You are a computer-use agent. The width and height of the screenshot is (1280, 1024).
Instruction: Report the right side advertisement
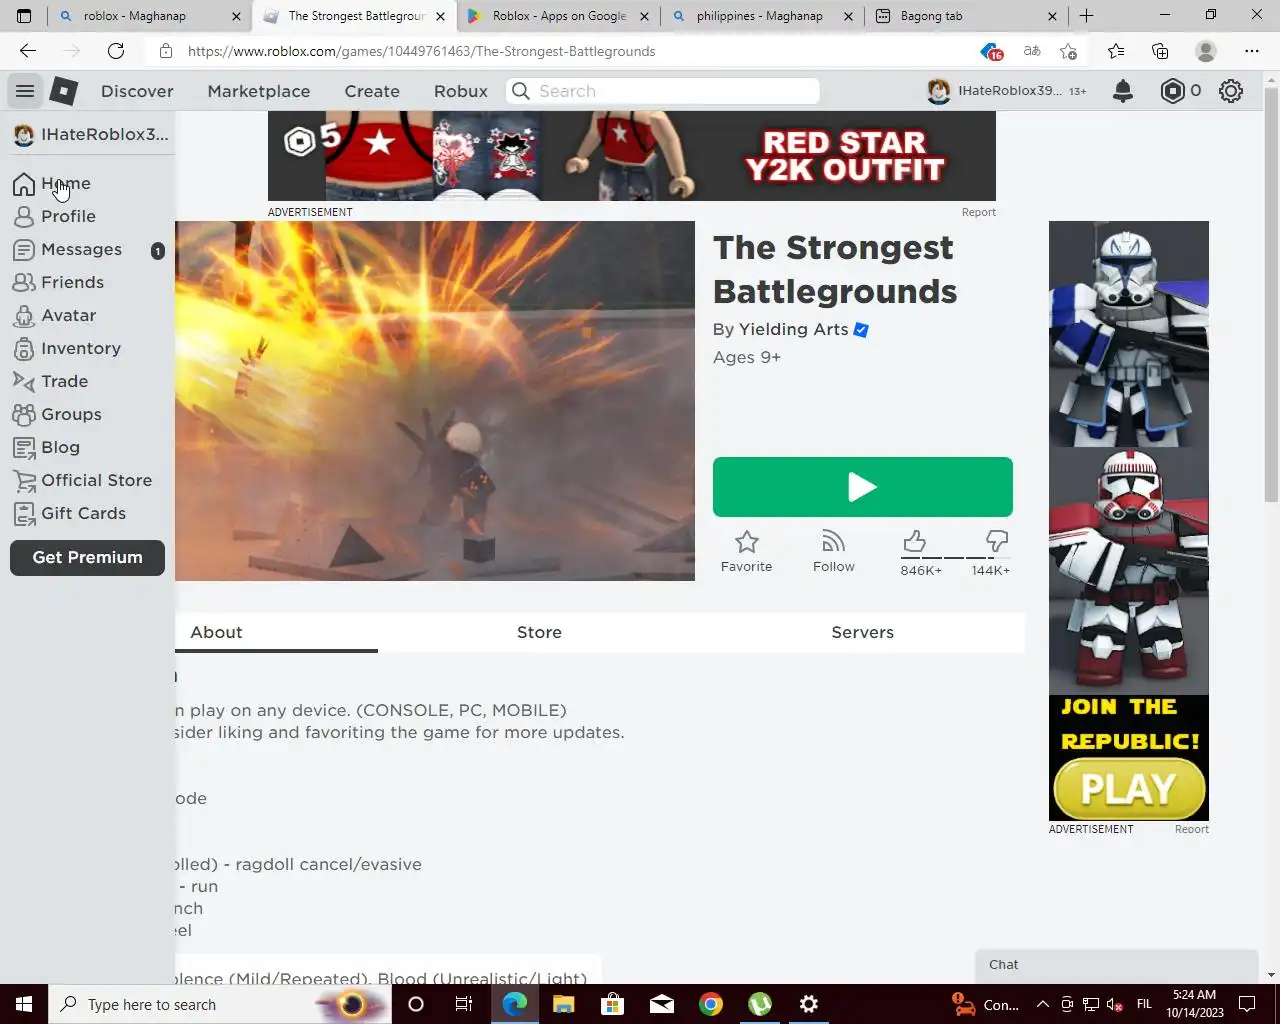point(1191,829)
